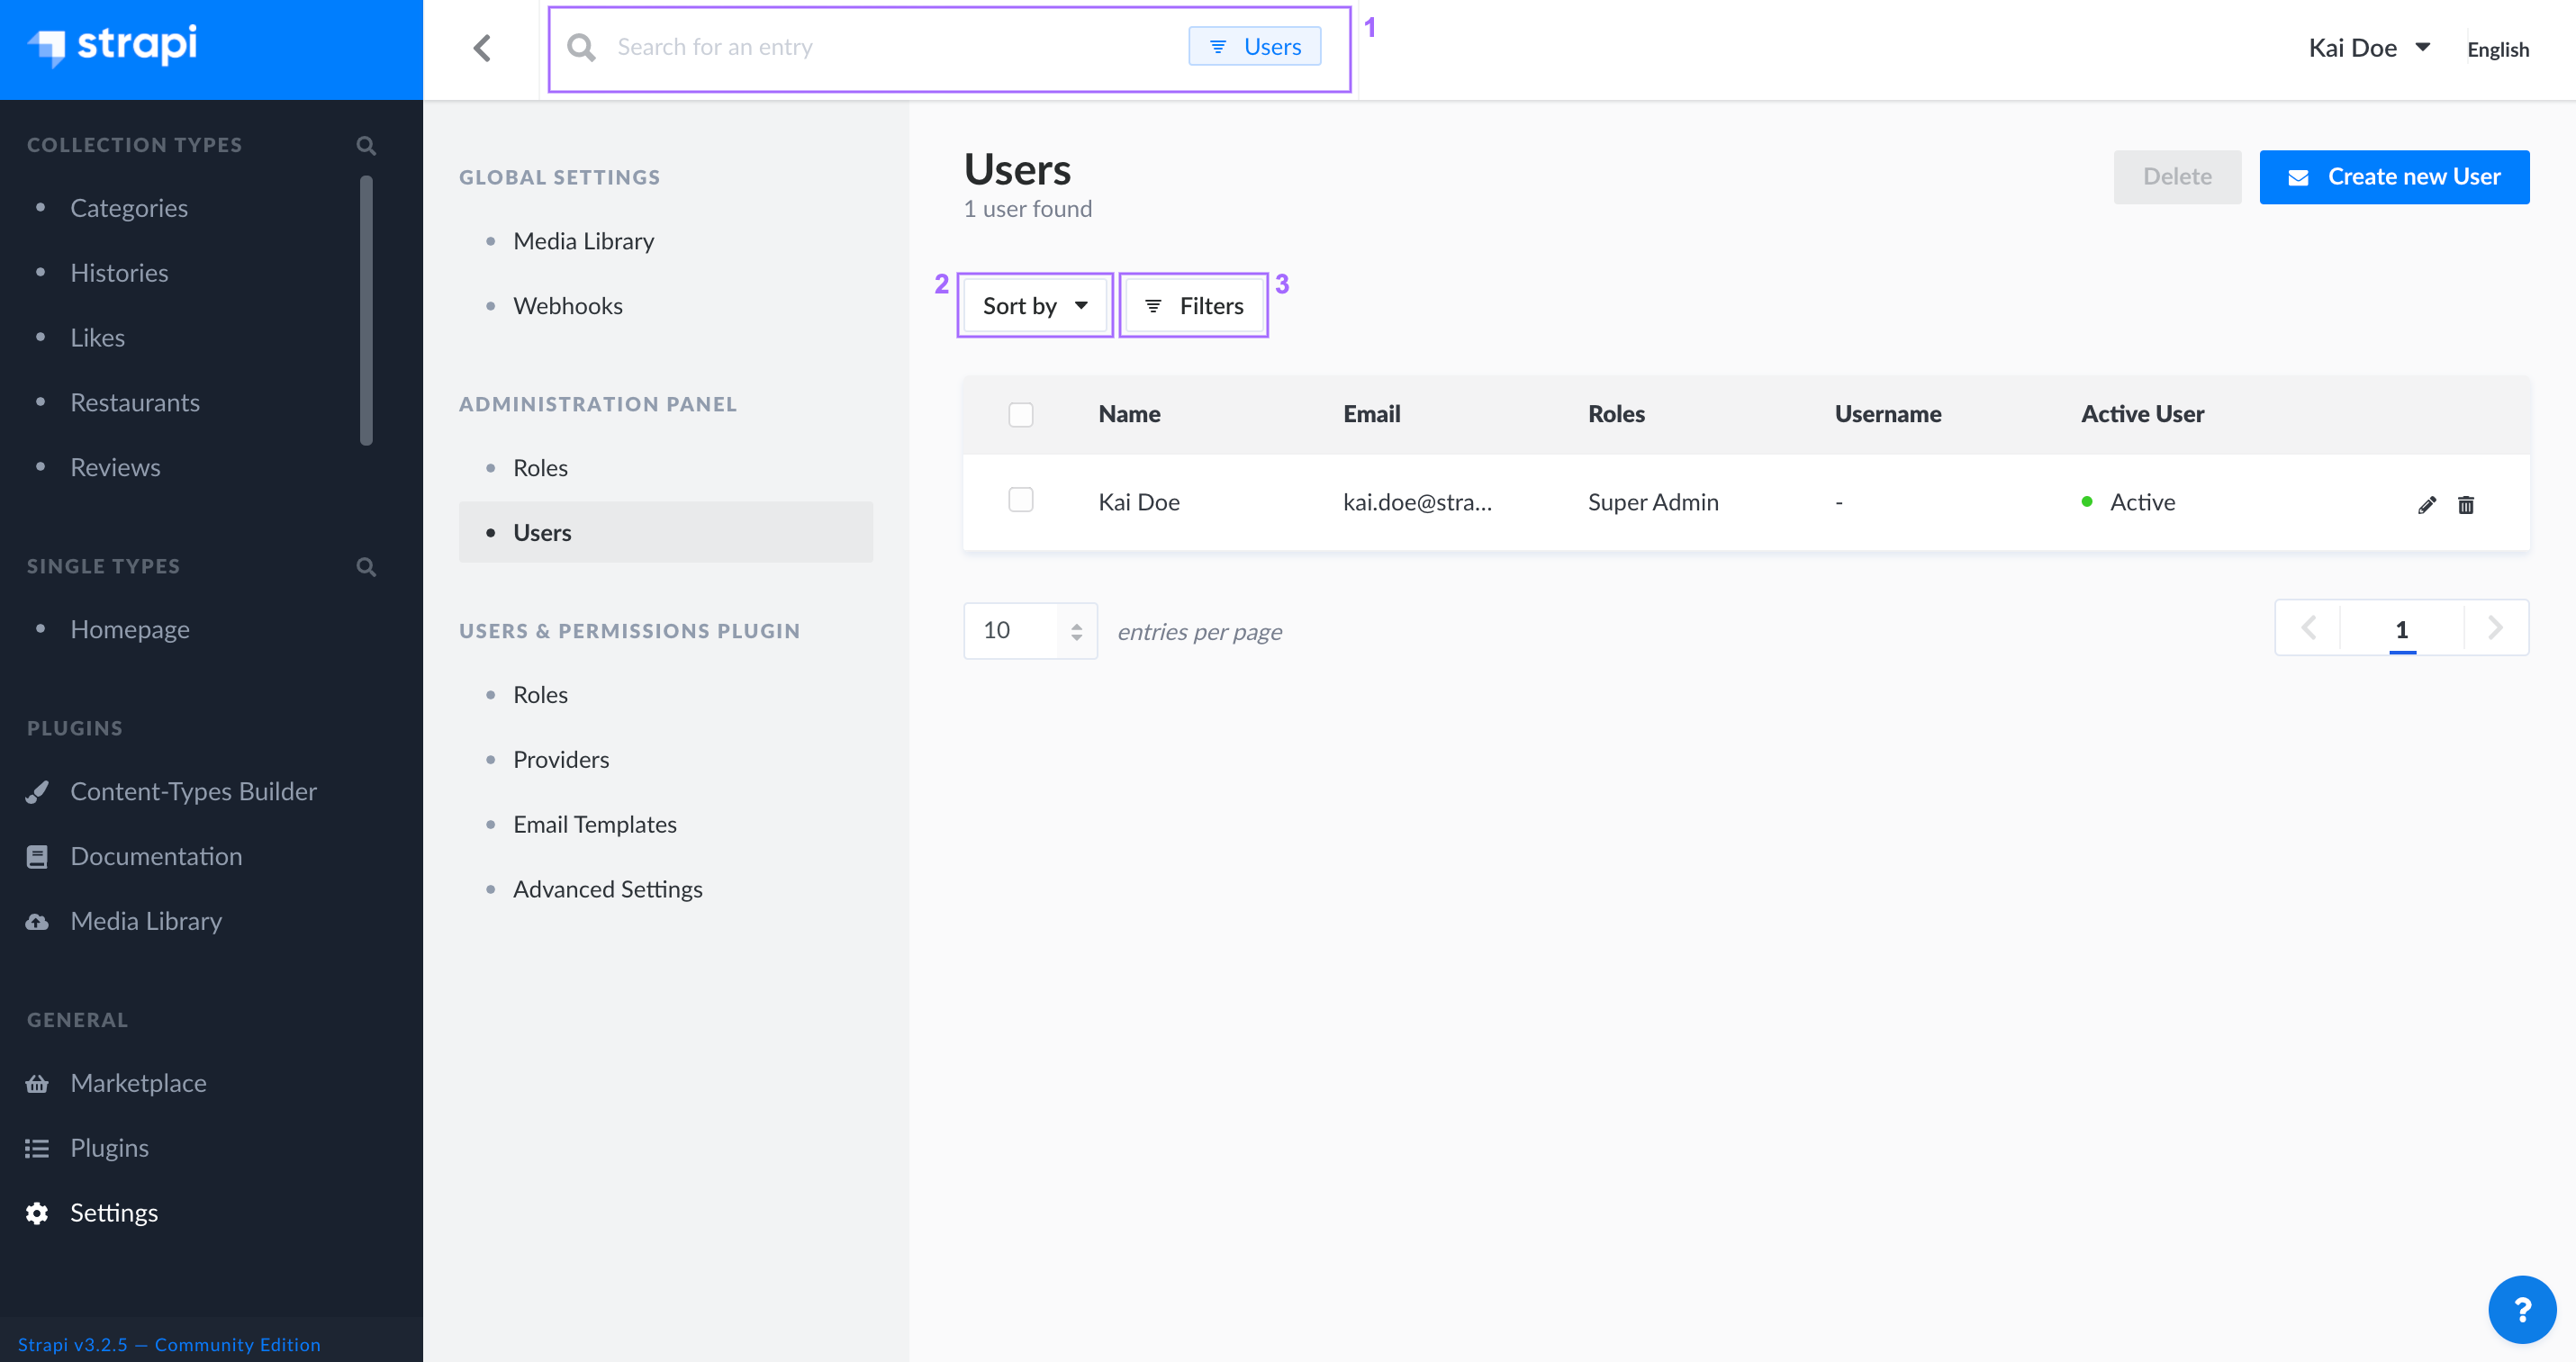This screenshot has width=2576, height=1362.
Task: Open the Marketplace
Action: click(x=138, y=1083)
